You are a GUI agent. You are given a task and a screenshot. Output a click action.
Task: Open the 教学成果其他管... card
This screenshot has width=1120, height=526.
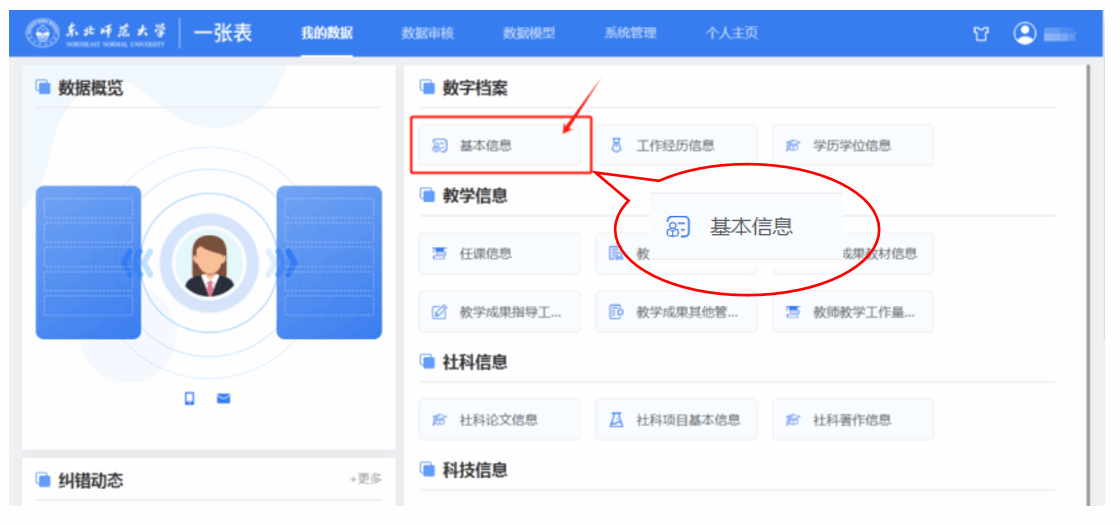(x=676, y=312)
